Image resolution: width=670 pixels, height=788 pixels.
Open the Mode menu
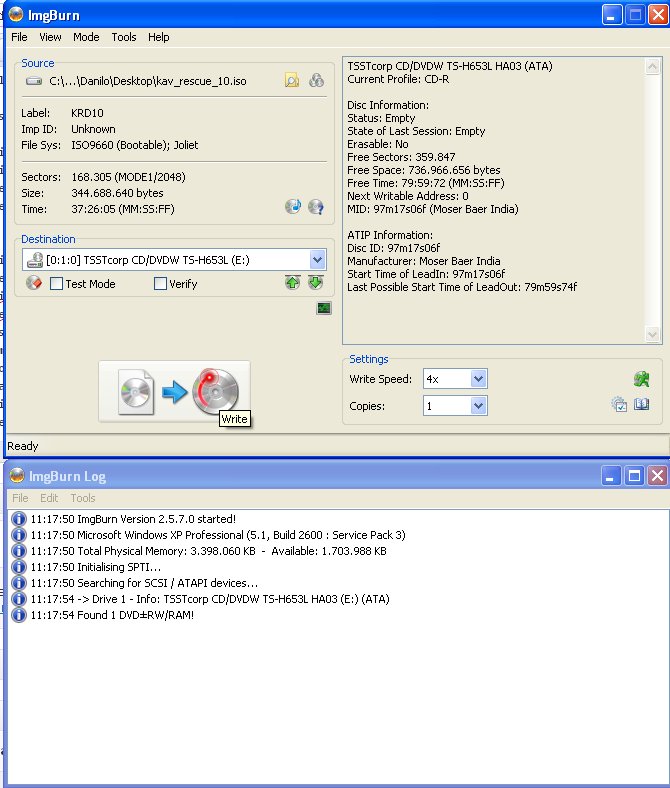86,37
